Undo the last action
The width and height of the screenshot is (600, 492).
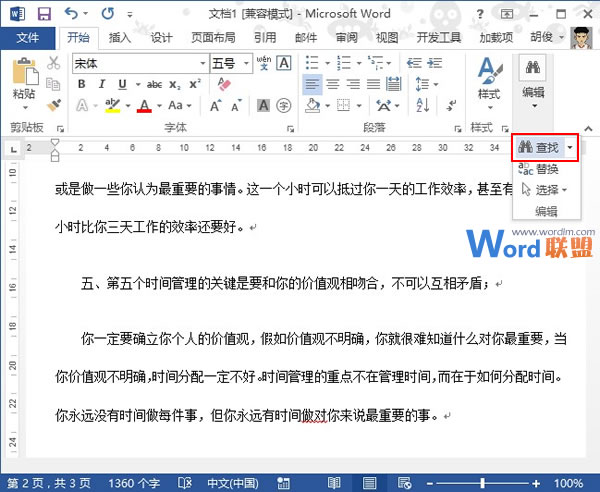(x=71, y=14)
